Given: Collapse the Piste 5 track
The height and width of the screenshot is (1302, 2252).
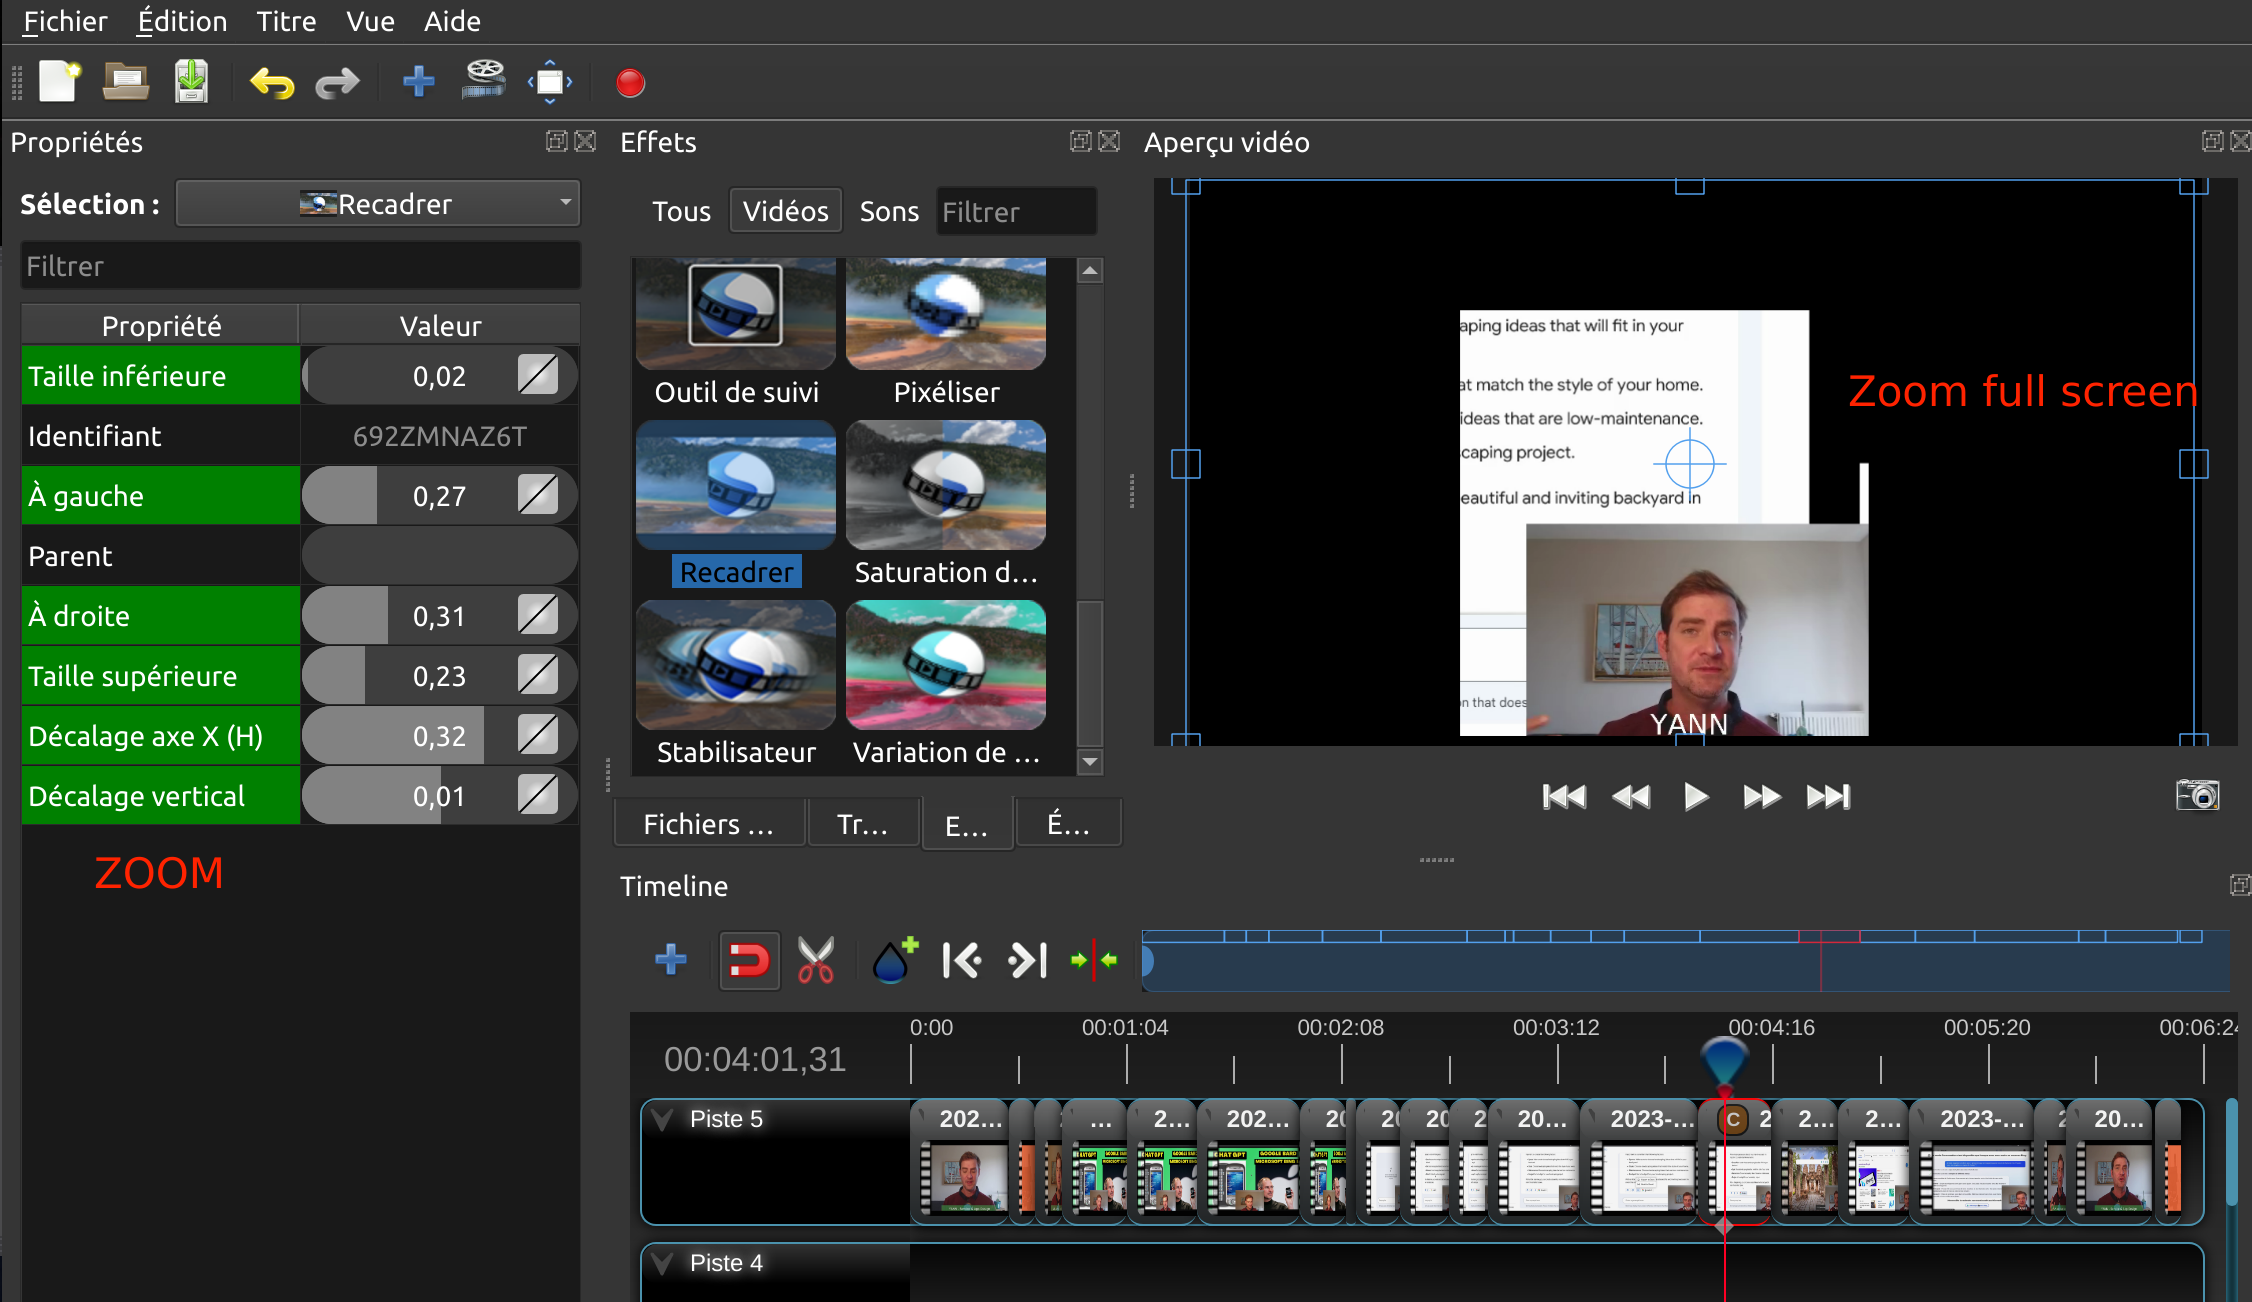Looking at the screenshot, I should pos(662,1118).
